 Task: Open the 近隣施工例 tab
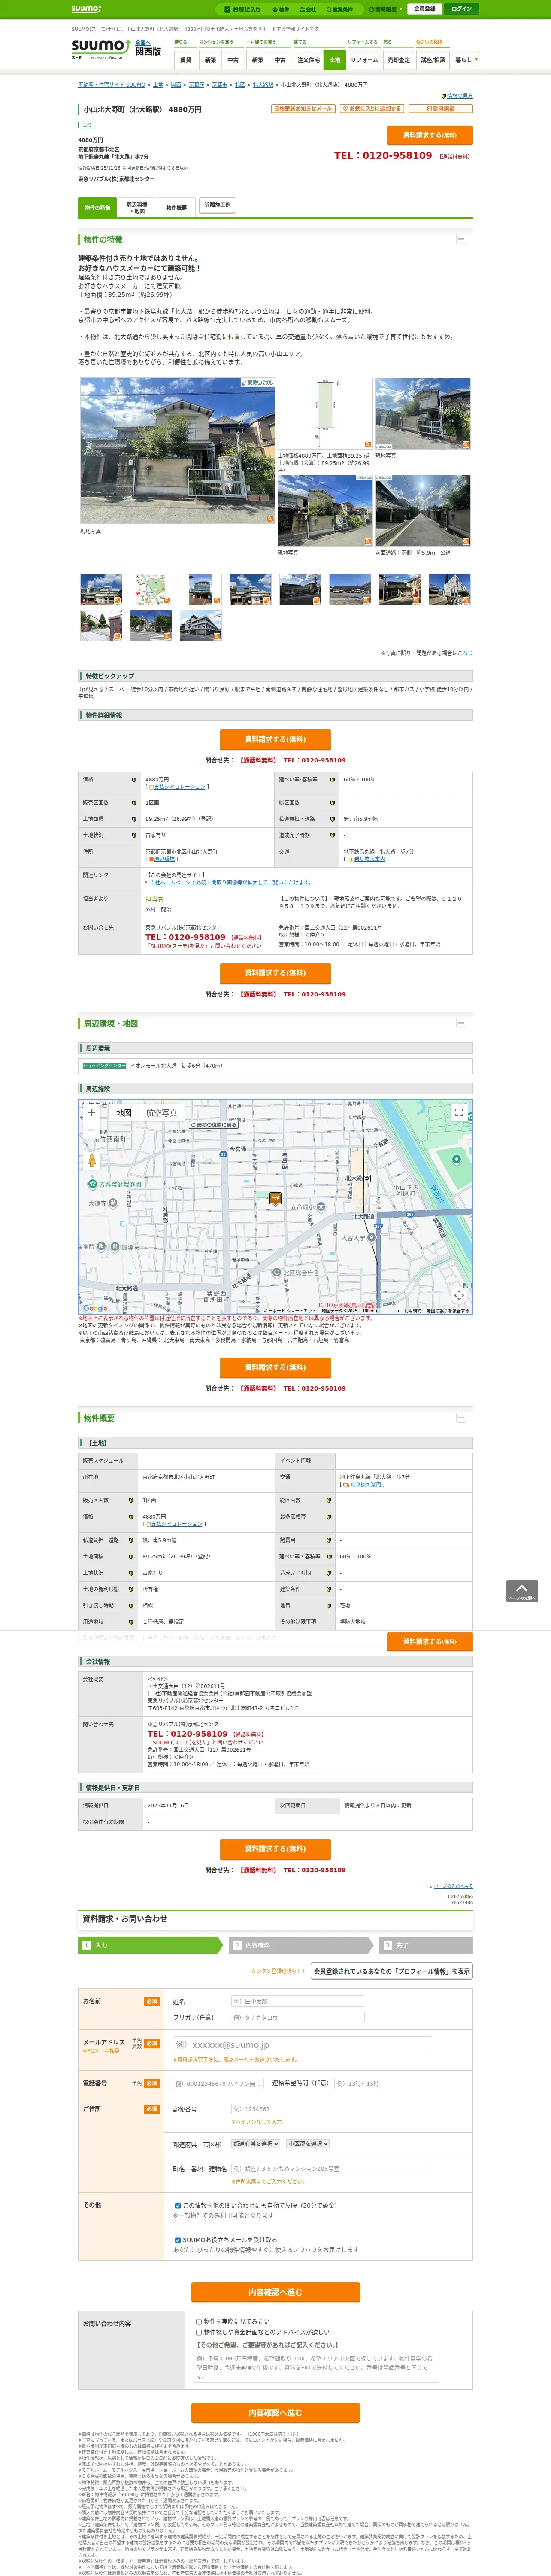point(217,205)
